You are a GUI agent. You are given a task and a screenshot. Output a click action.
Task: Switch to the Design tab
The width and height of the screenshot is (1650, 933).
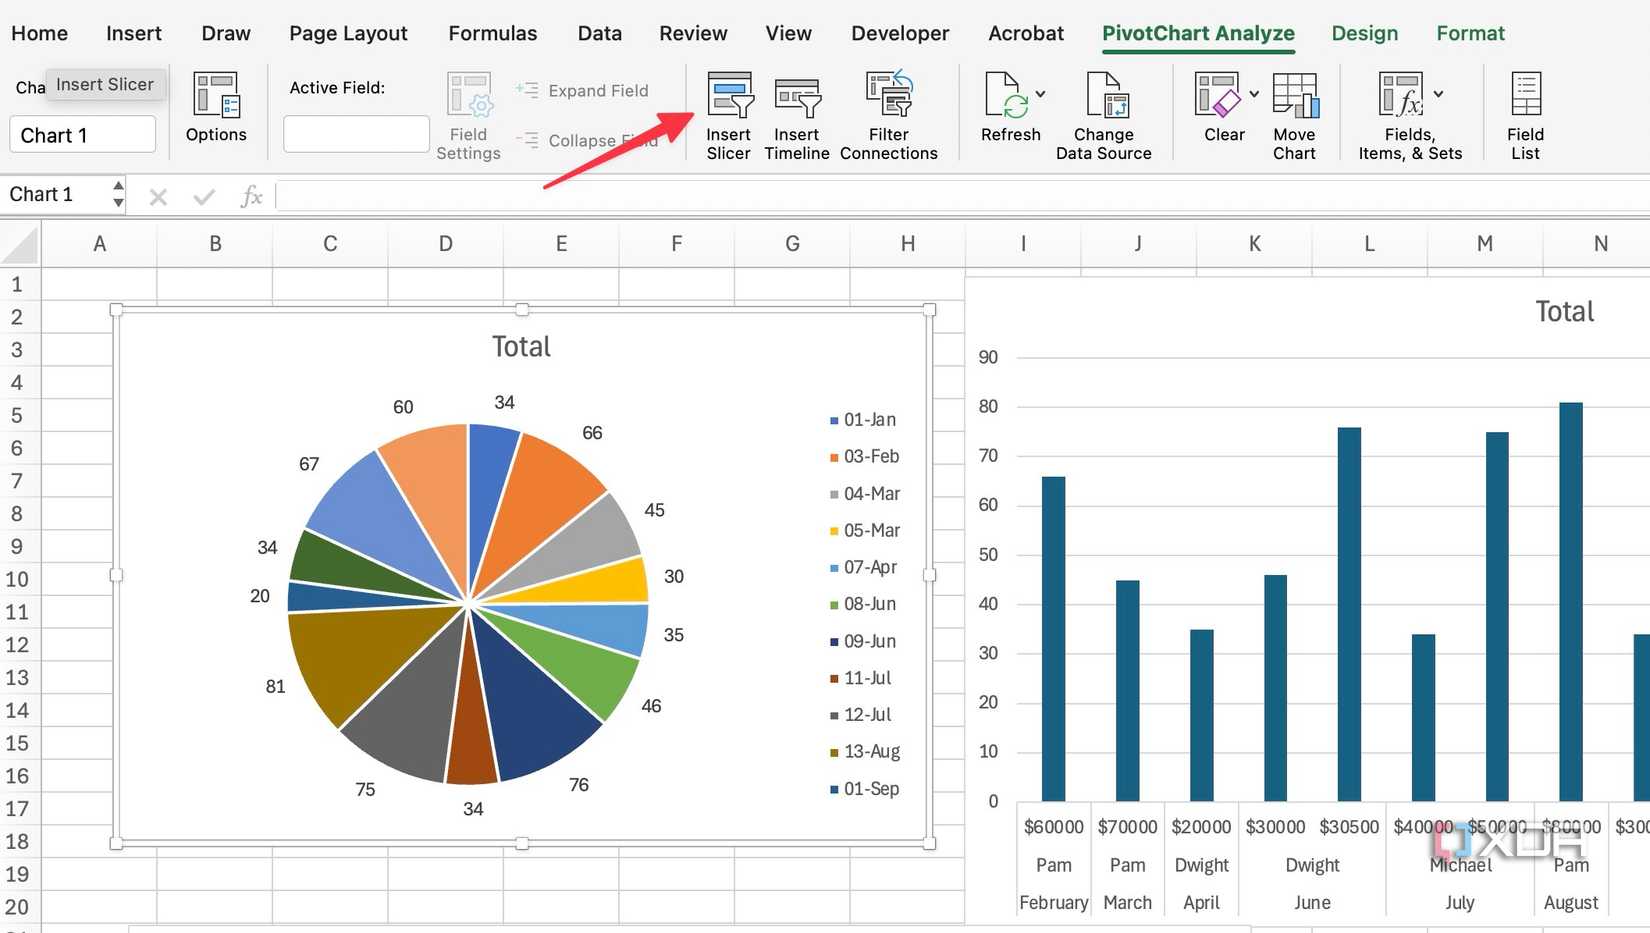[1365, 33]
